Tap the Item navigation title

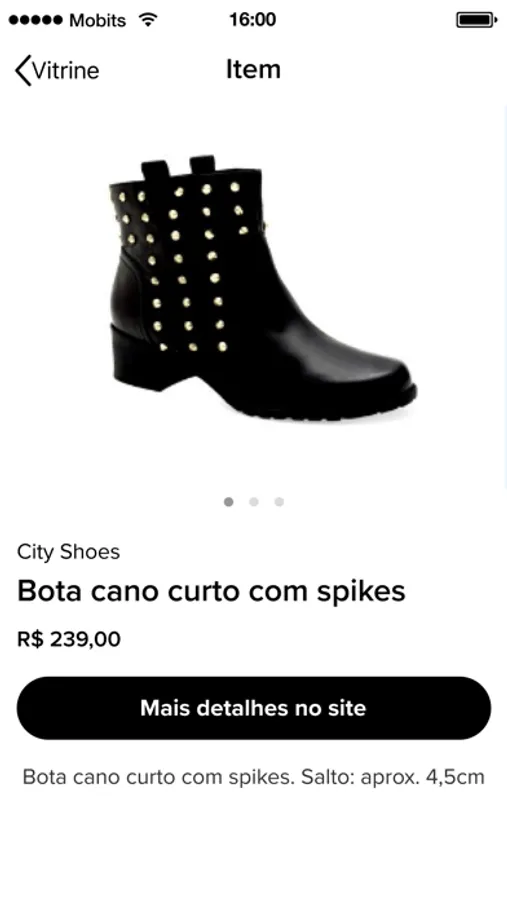pyautogui.click(x=253, y=69)
